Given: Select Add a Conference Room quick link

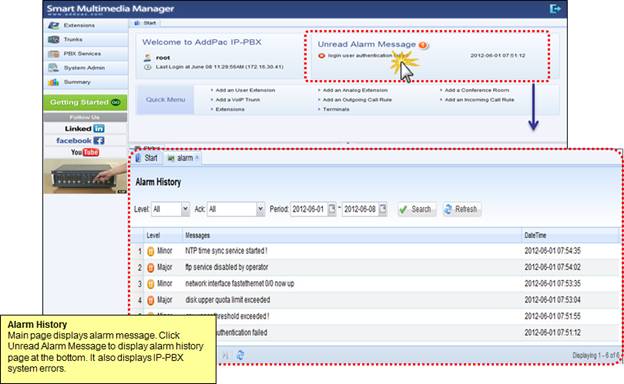Looking at the screenshot, I should pos(477,90).
